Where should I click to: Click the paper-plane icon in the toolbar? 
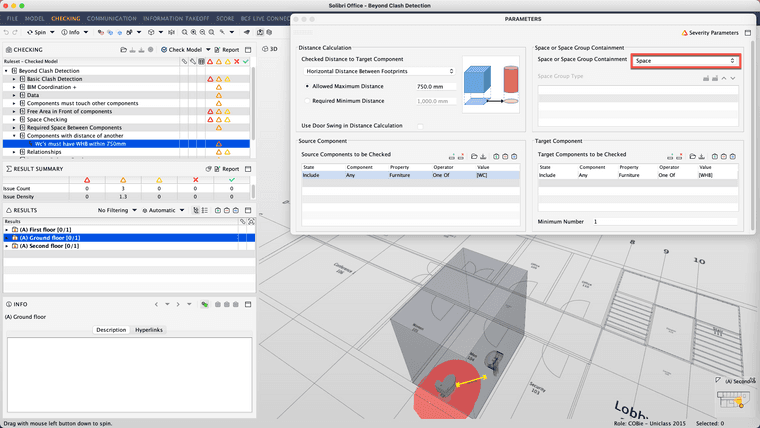pyautogui.click(x=247, y=32)
